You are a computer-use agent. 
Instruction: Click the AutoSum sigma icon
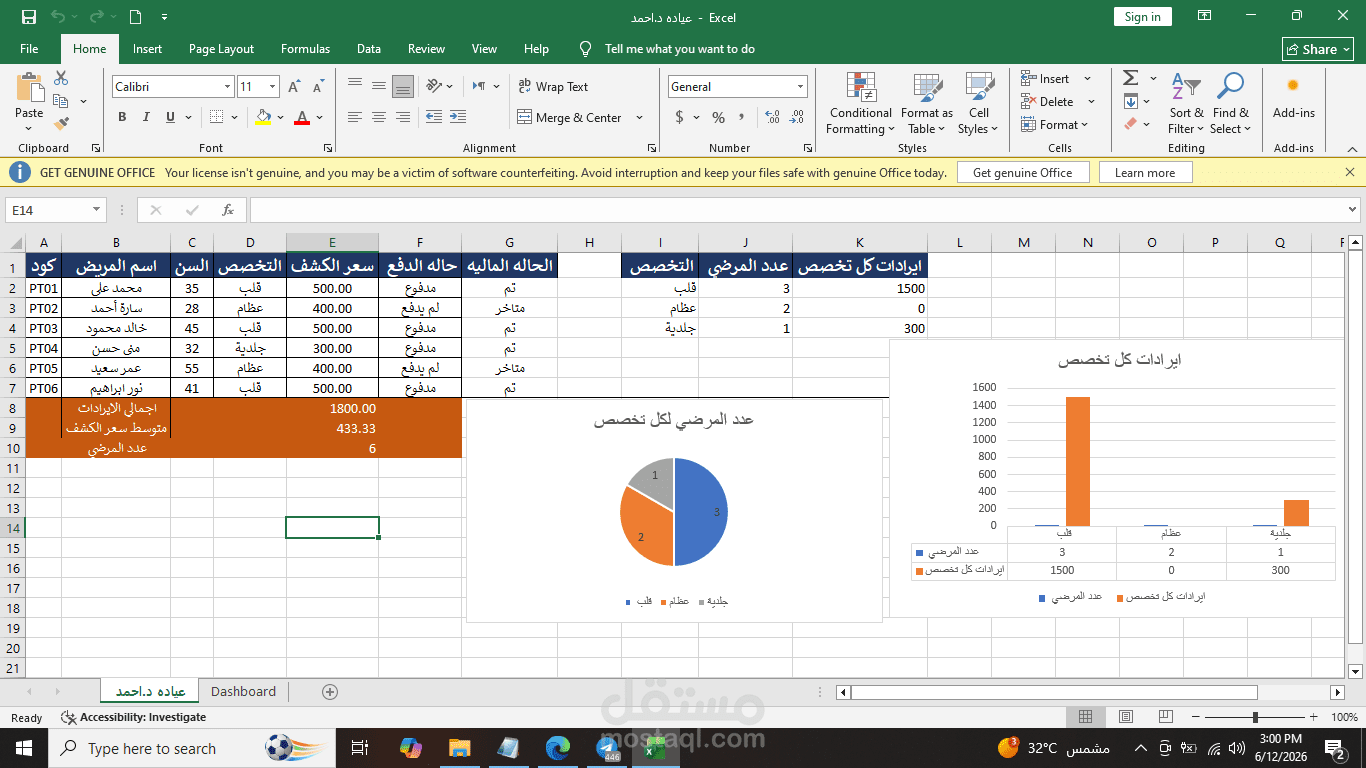coord(1130,78)
